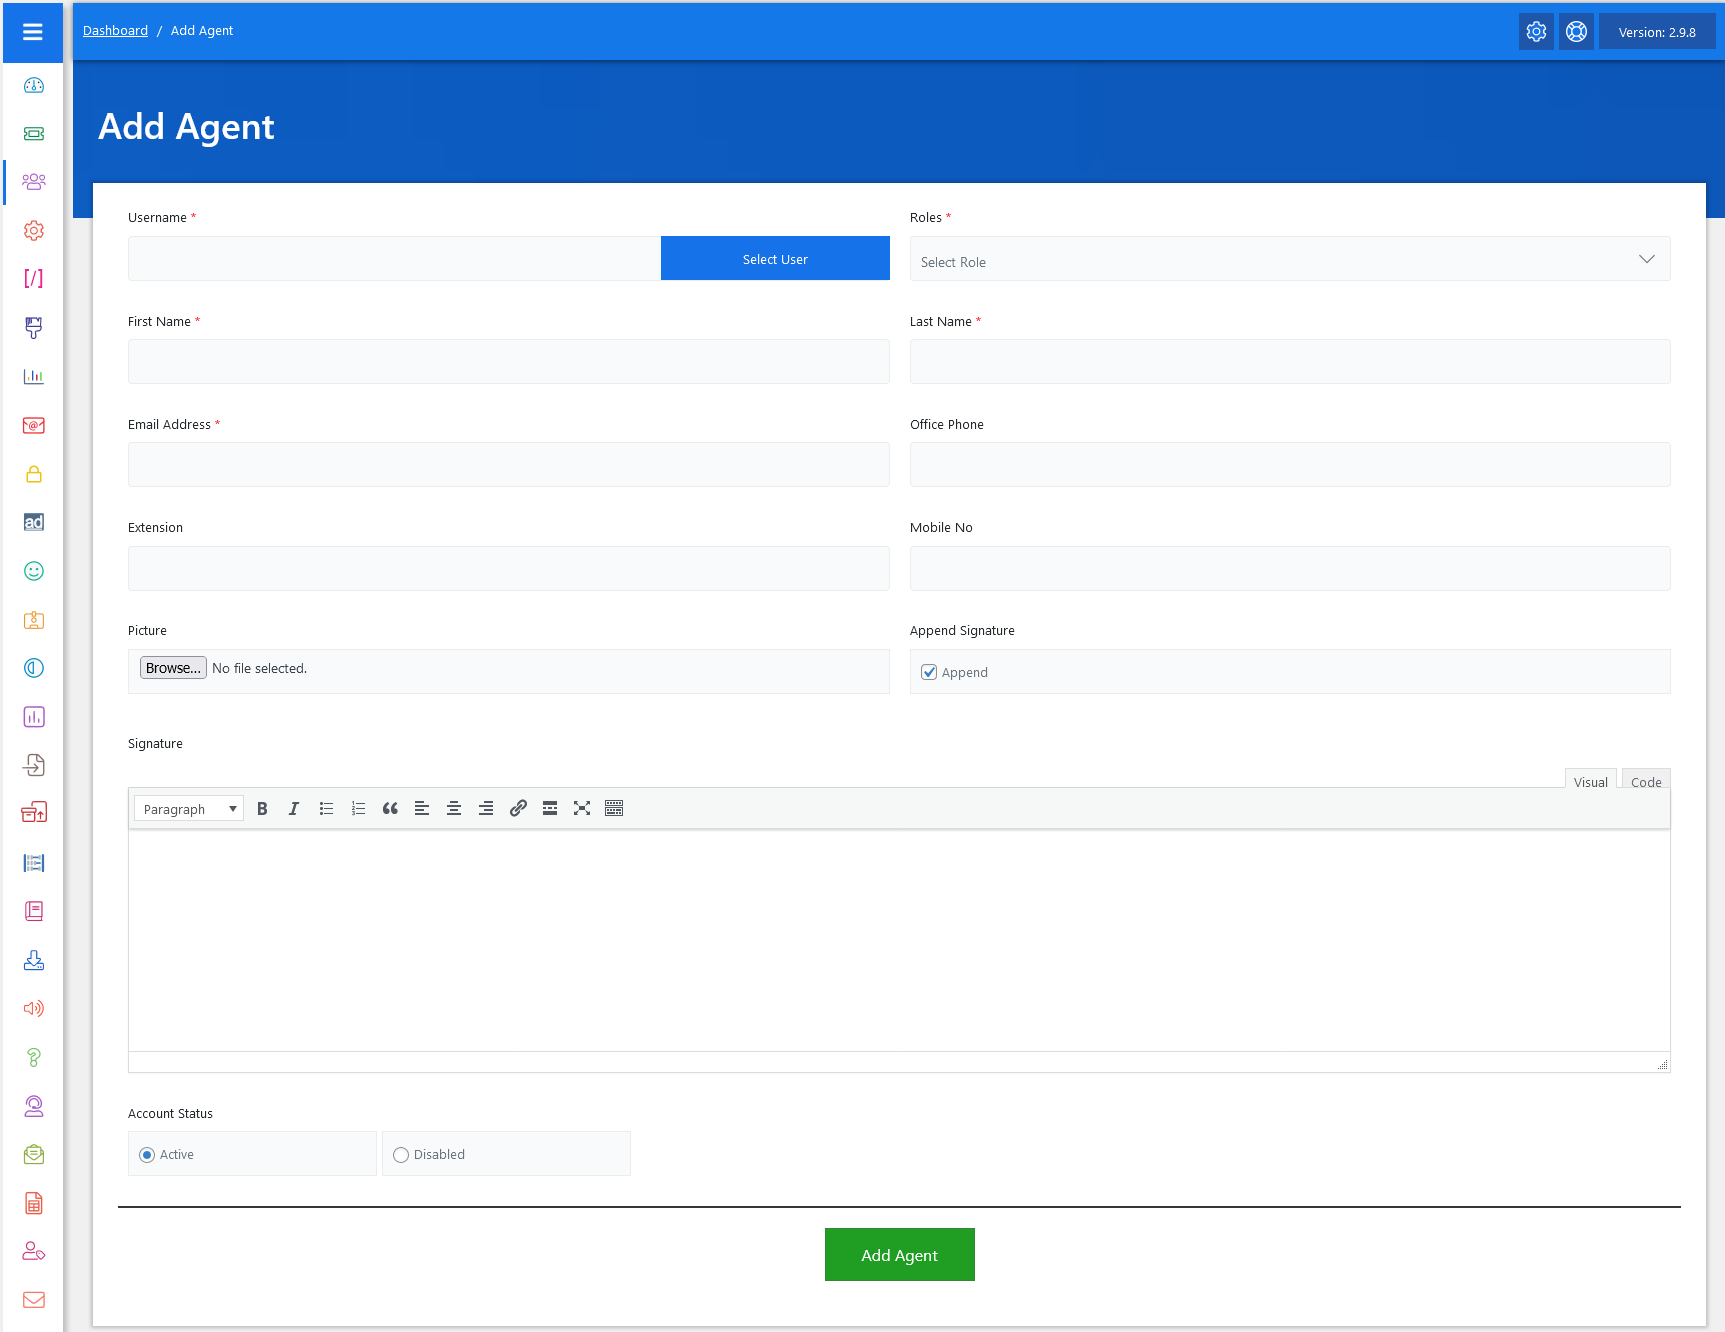This screenshot has height=1332, width=1725.
Task: Open the agents people icon in sidebar
Action: tap(34, 182)
